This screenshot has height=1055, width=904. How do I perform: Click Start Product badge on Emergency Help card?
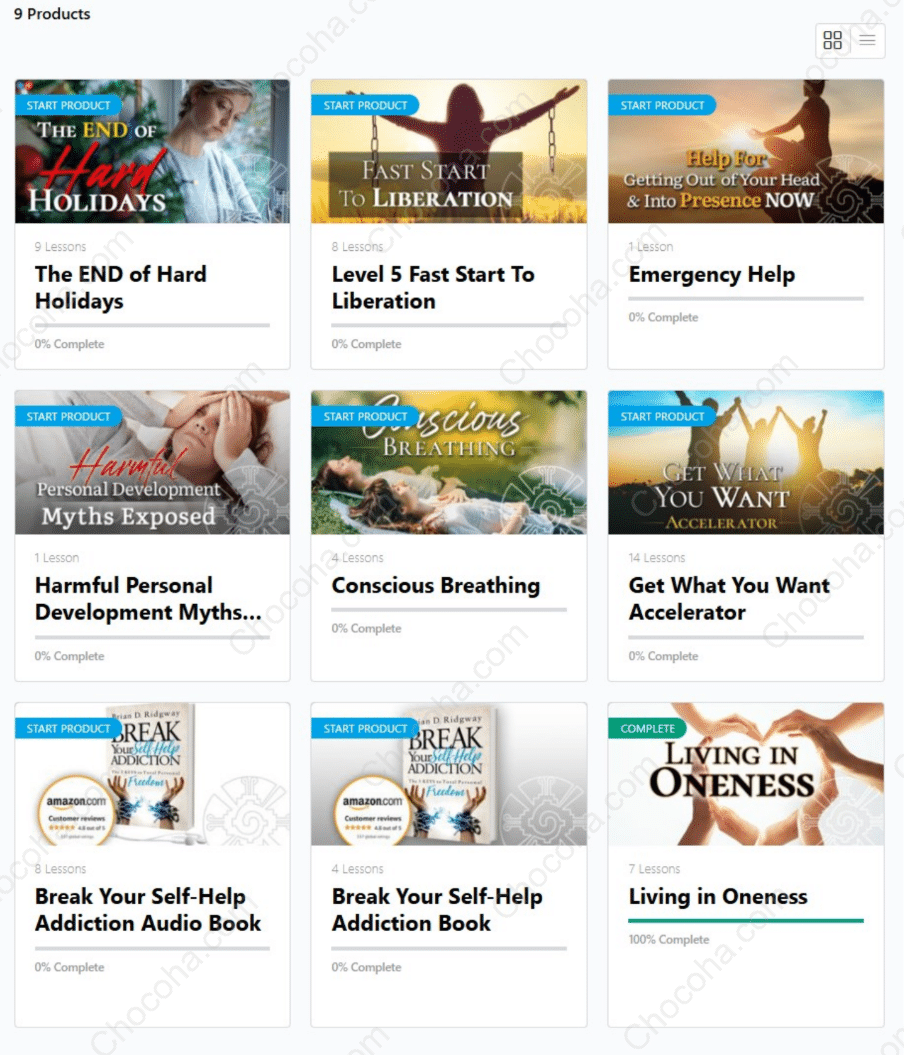662,105
